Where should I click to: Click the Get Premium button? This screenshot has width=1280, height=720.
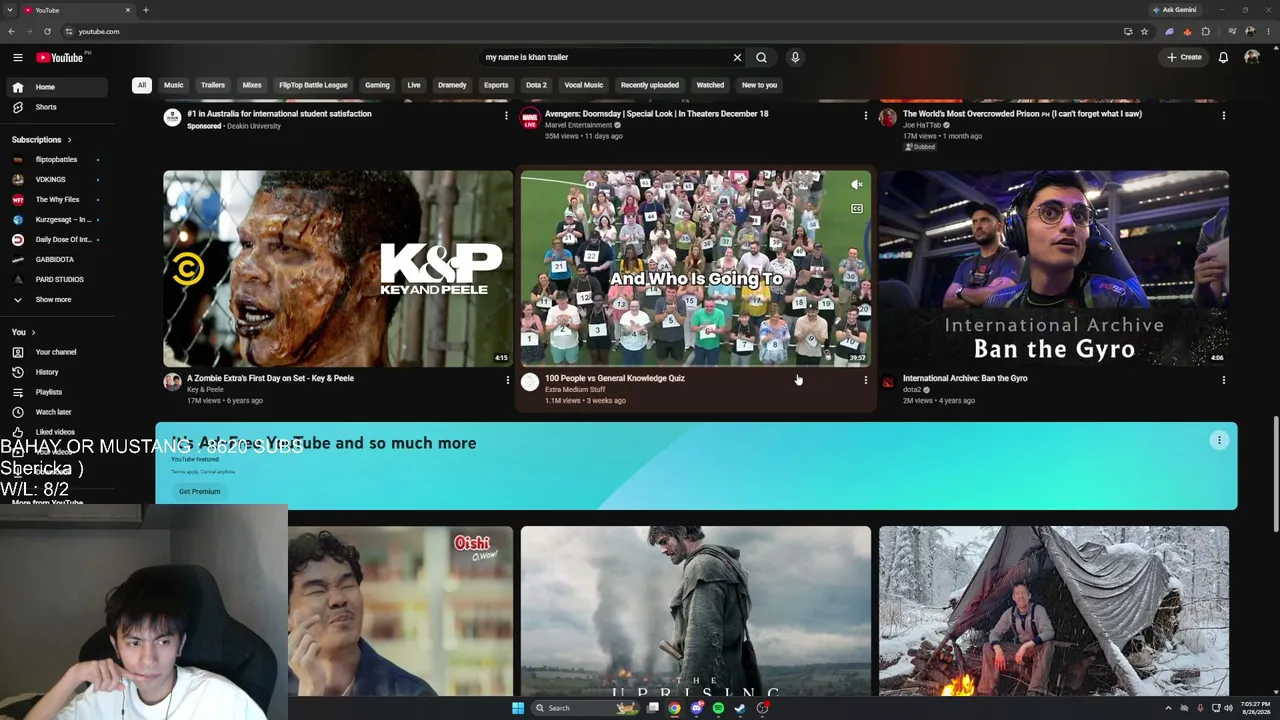pyautogui.click(x=199, y=491)
